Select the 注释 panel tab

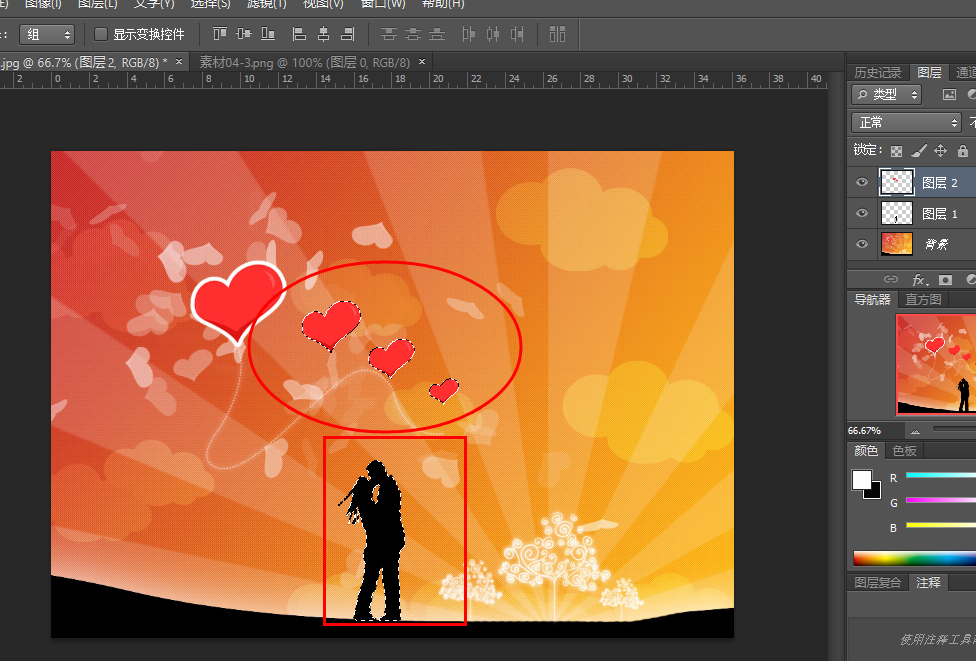point(928,583)
